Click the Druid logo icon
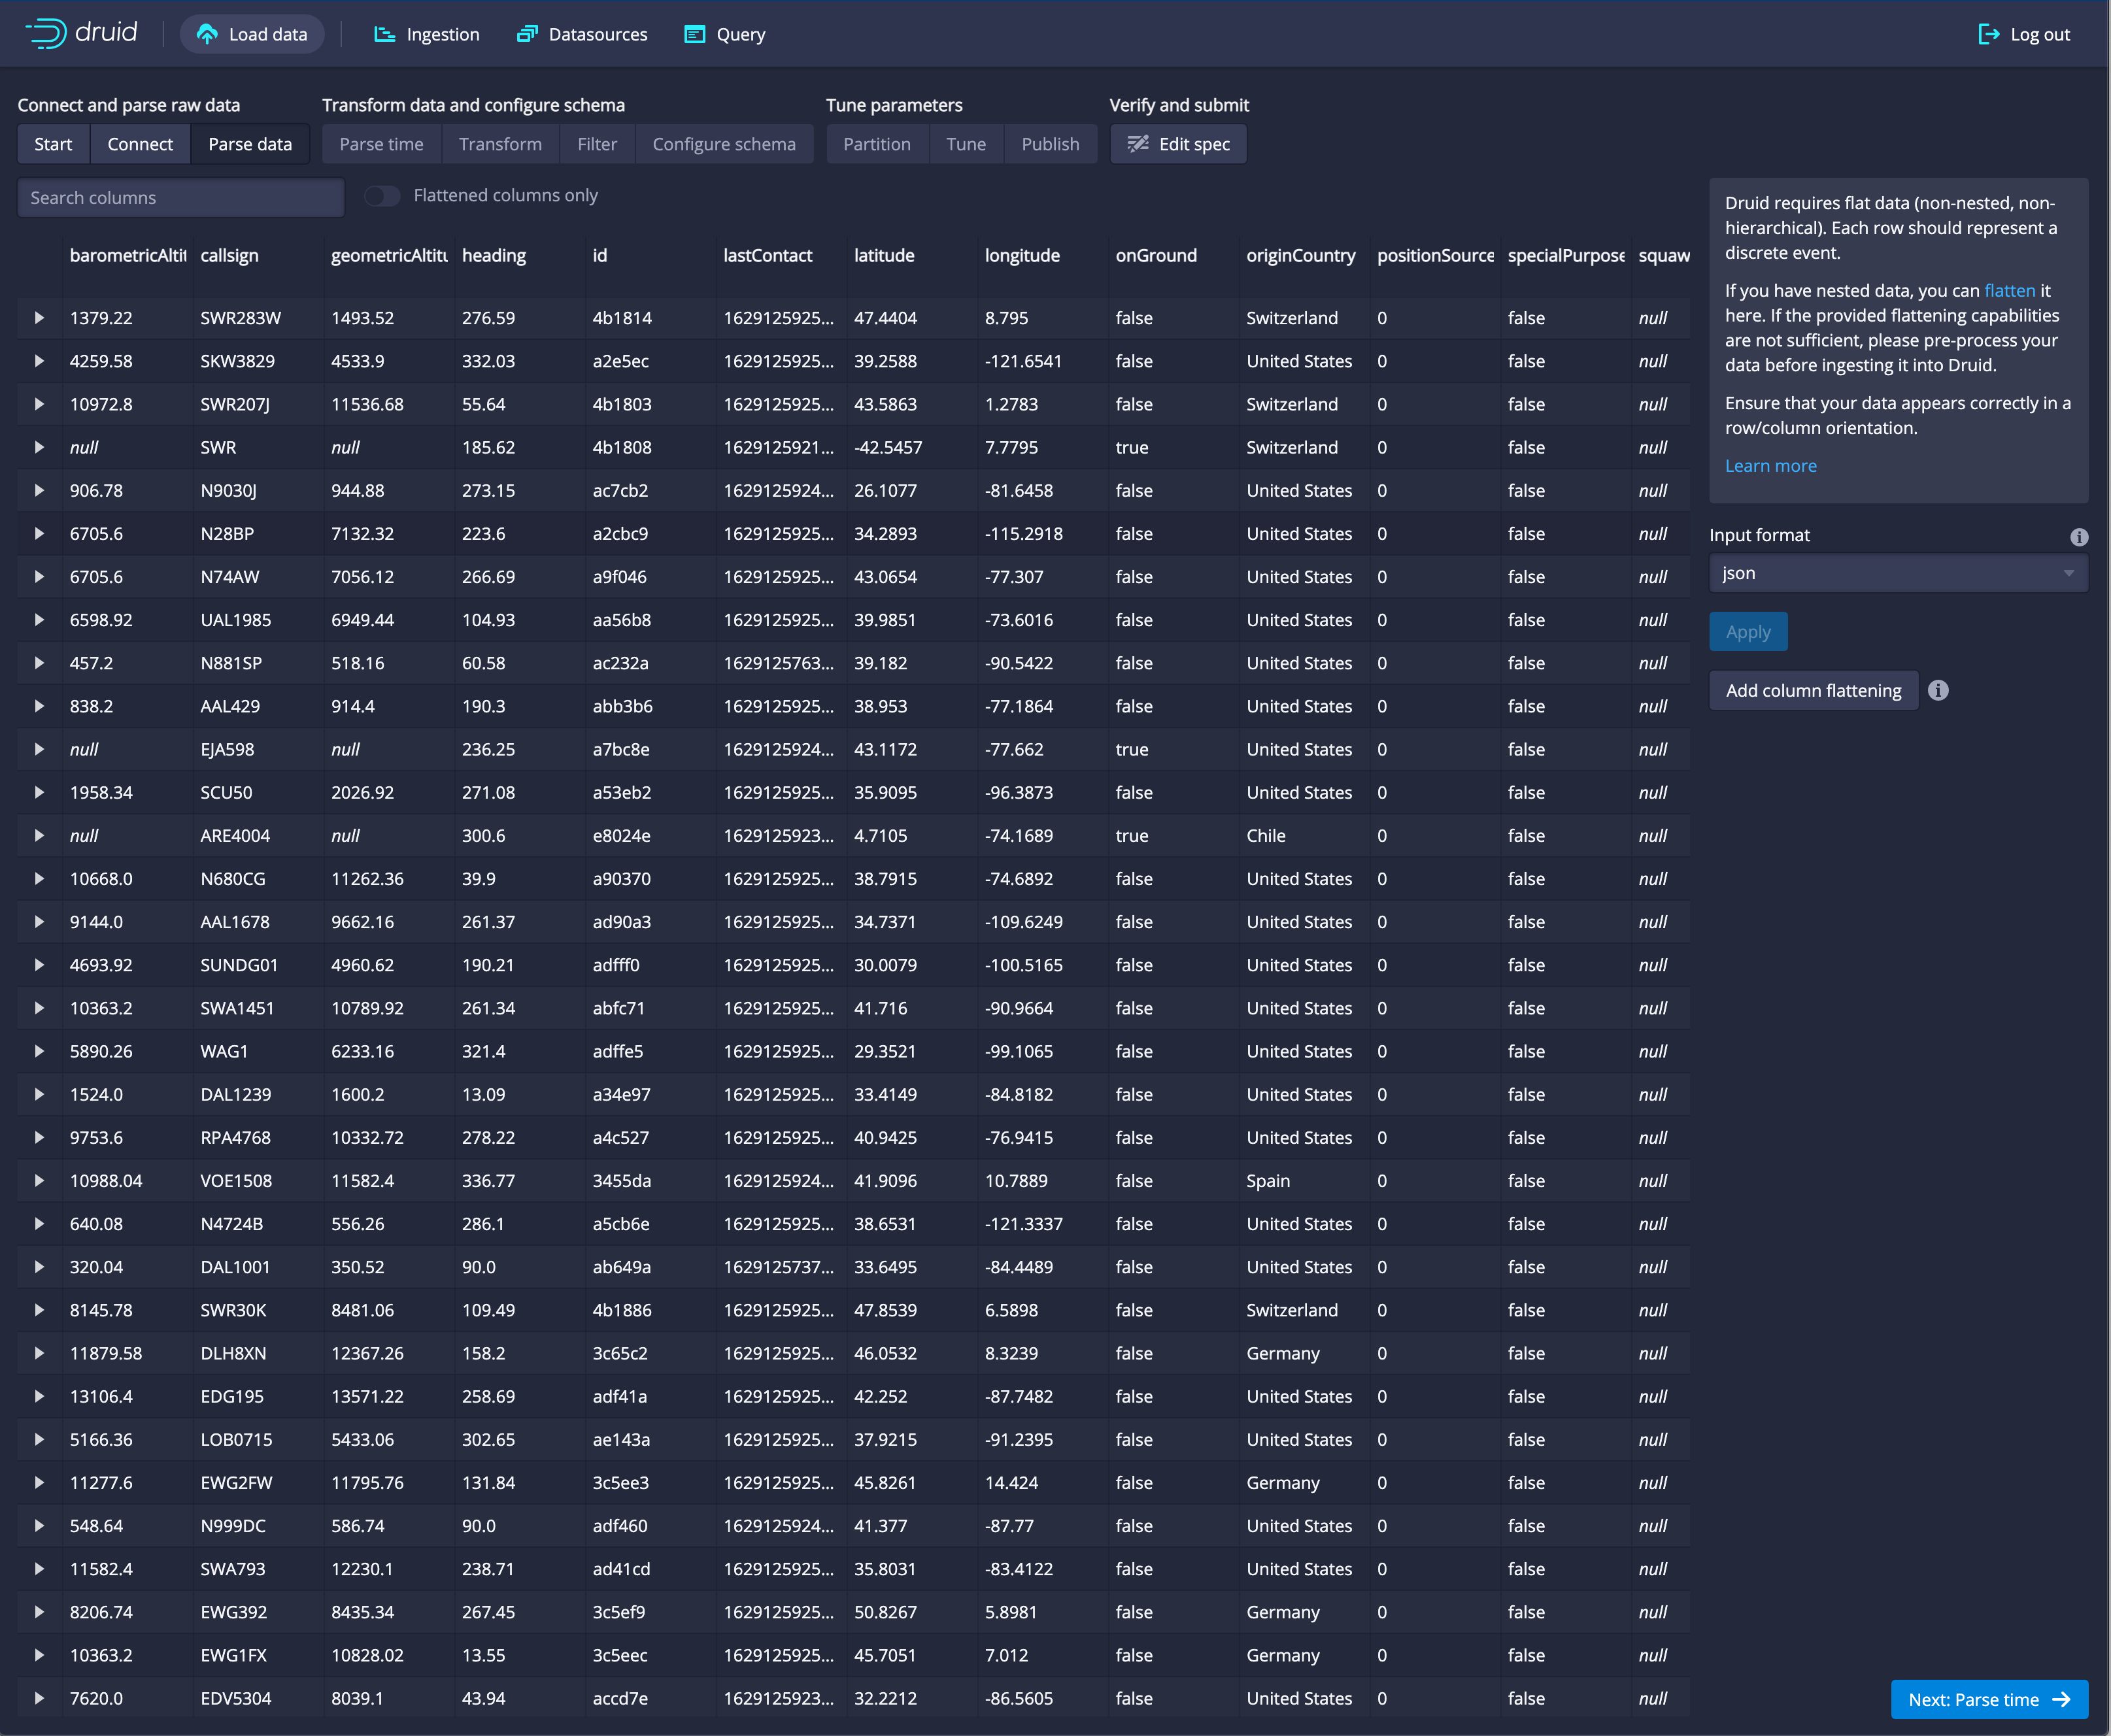 [x=46, y=33]
